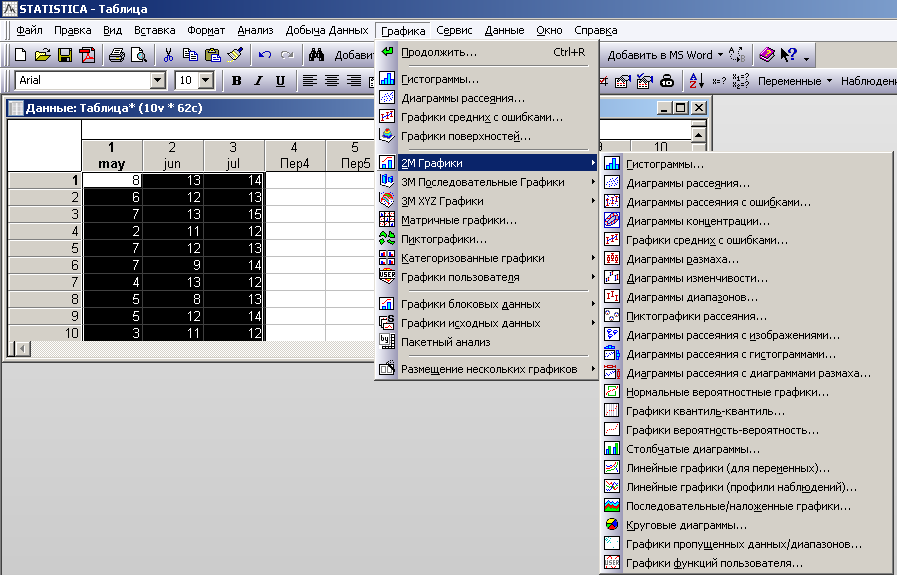Click the Paste clipboard icon

(x=213, y=55)
